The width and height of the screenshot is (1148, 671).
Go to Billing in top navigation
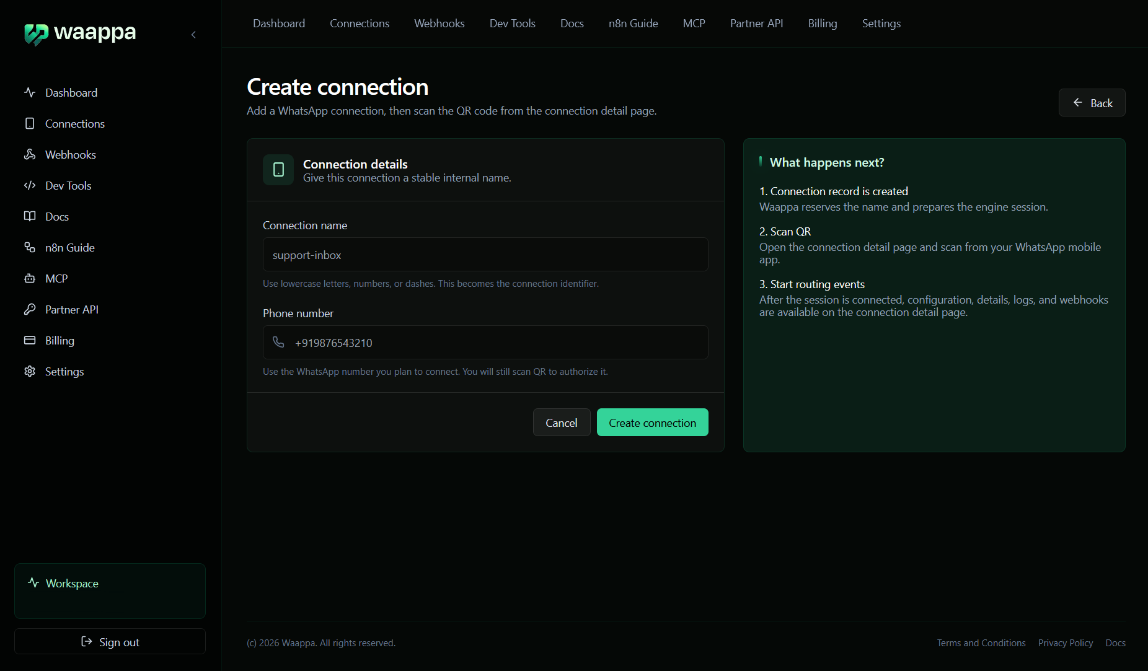tap(822, 23)
